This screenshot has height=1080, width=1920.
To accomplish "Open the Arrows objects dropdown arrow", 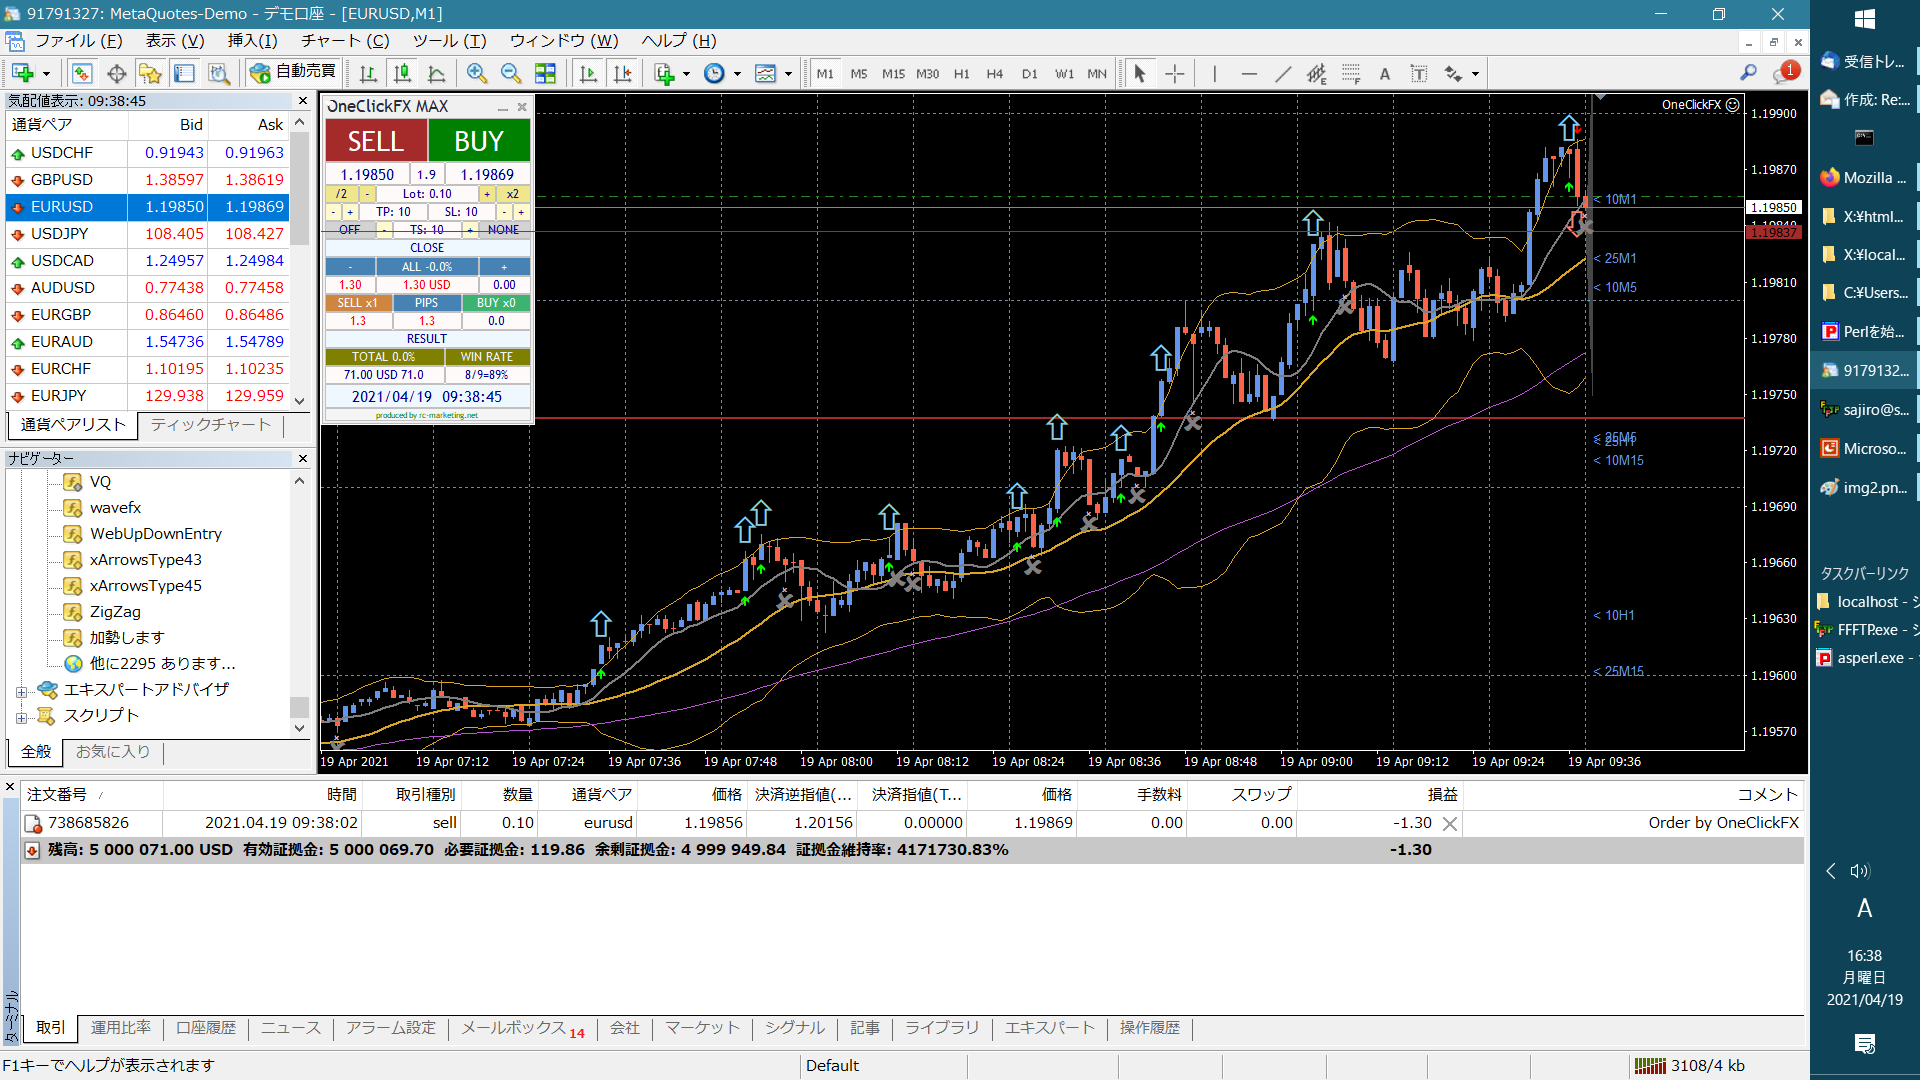I will click(x=1475, y=74).
